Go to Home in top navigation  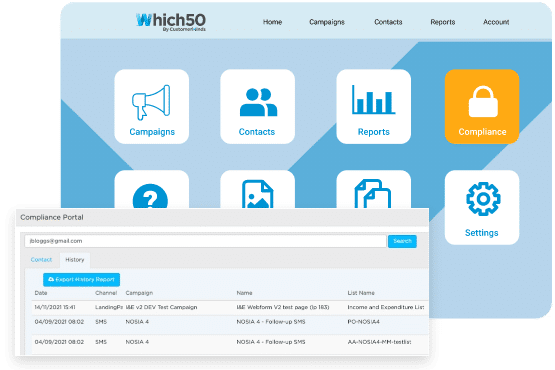(x=272, y=22)
